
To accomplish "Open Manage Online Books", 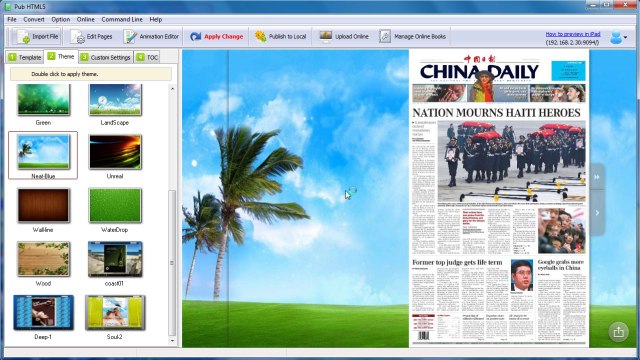I will click(413, 37).
